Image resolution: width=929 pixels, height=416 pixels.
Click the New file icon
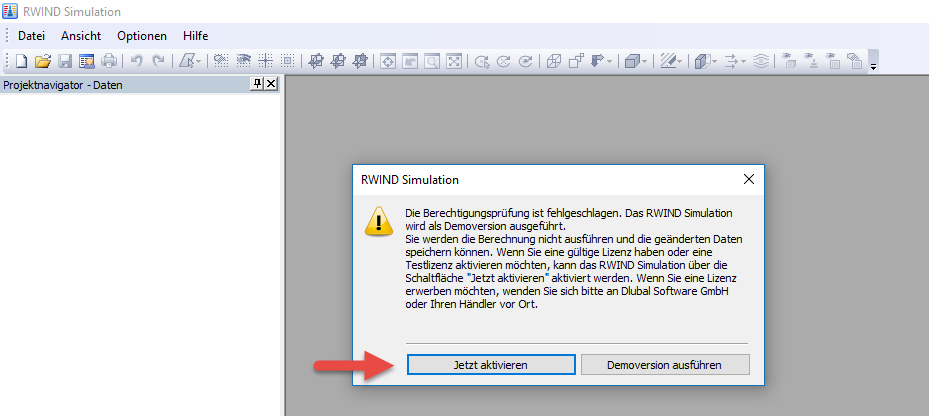click(22, 60)
